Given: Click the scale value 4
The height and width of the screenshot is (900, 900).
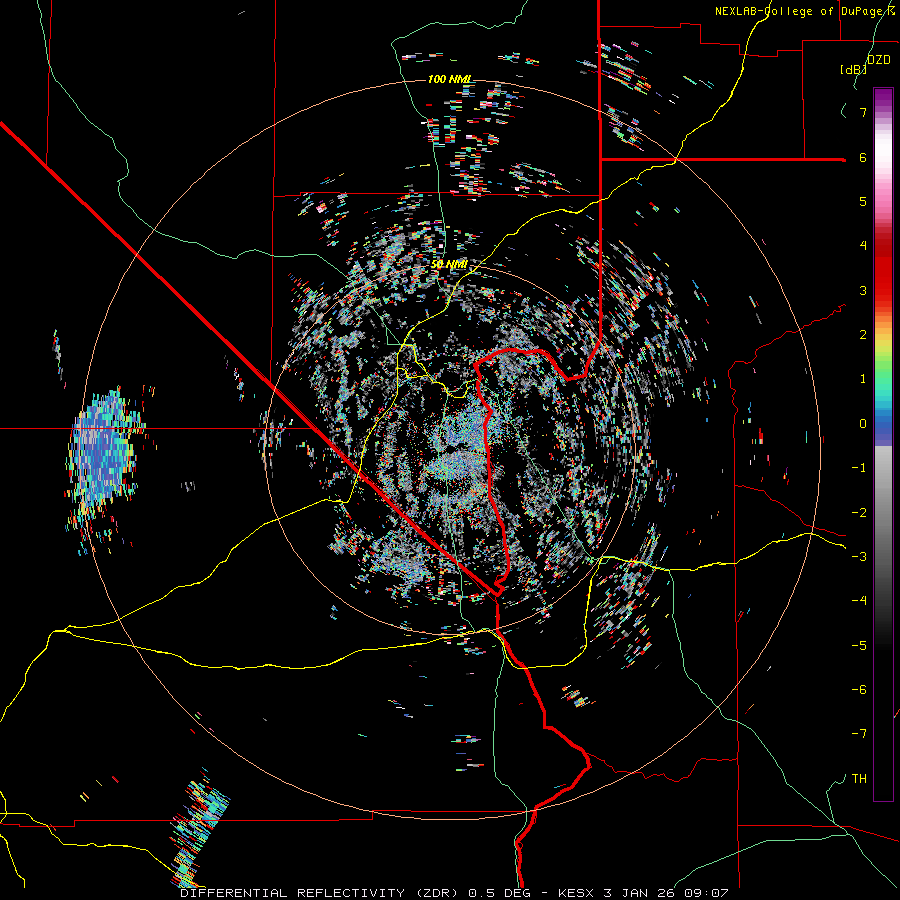Looking at the screenshot, I should (863, 246).
